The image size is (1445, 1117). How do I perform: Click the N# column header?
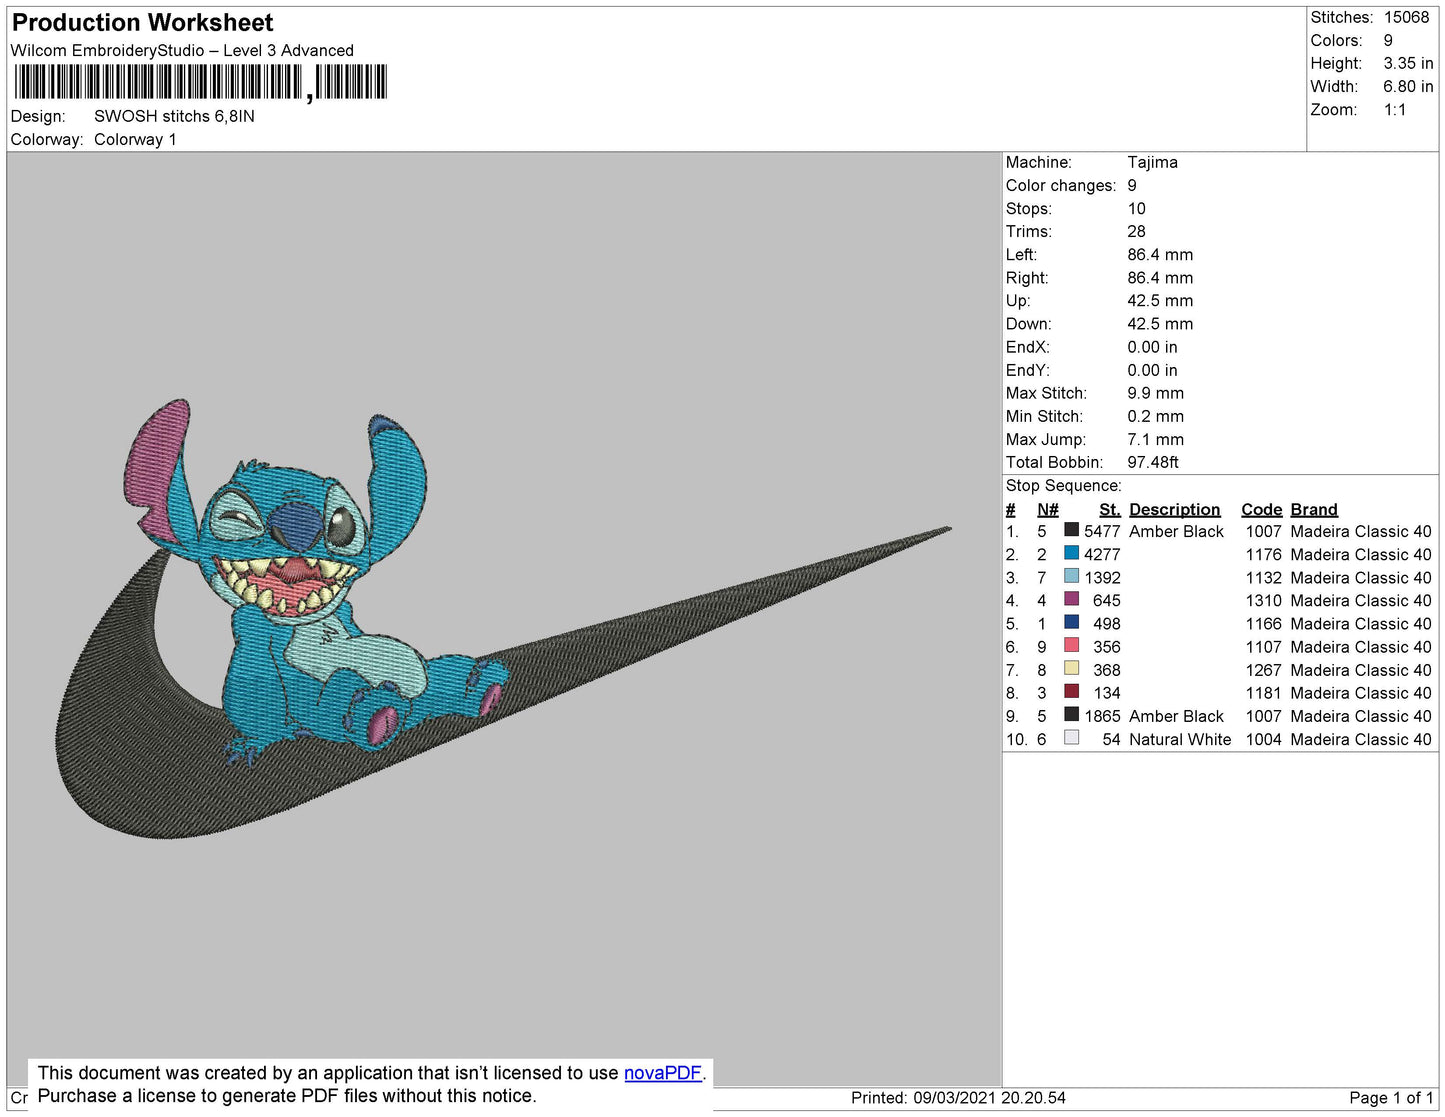(1047, 509)
